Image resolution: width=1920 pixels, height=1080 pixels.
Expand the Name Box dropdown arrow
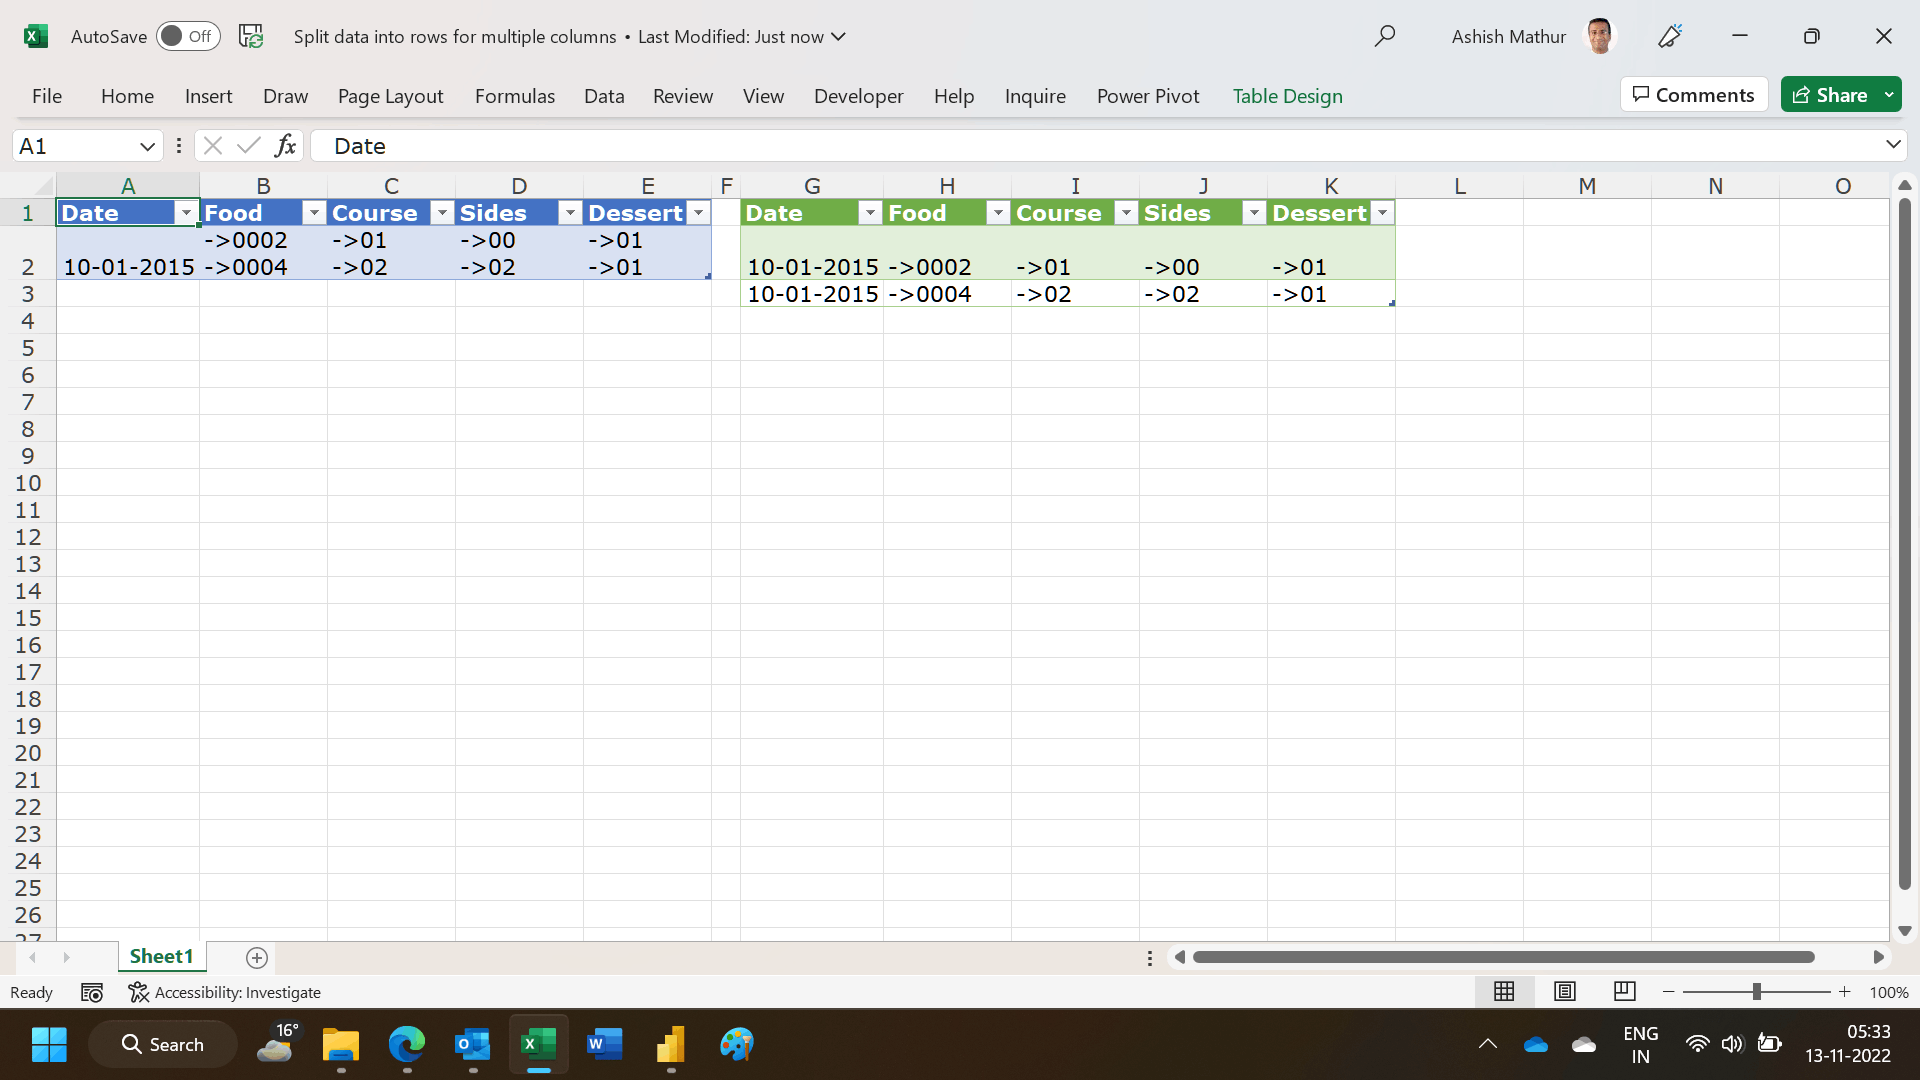147,146
